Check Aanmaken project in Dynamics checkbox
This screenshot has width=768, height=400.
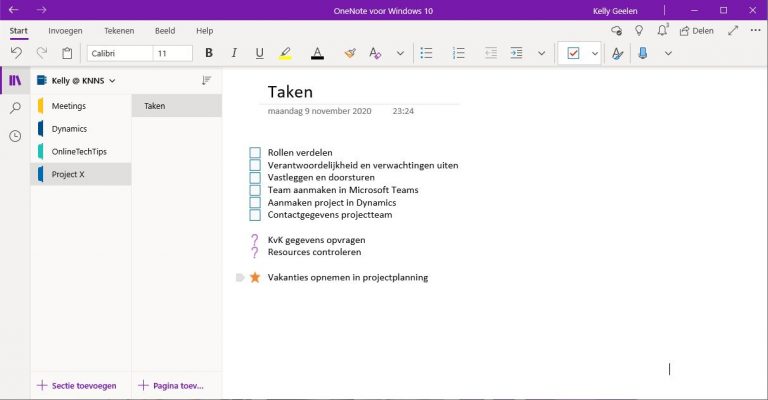(255, 203)
